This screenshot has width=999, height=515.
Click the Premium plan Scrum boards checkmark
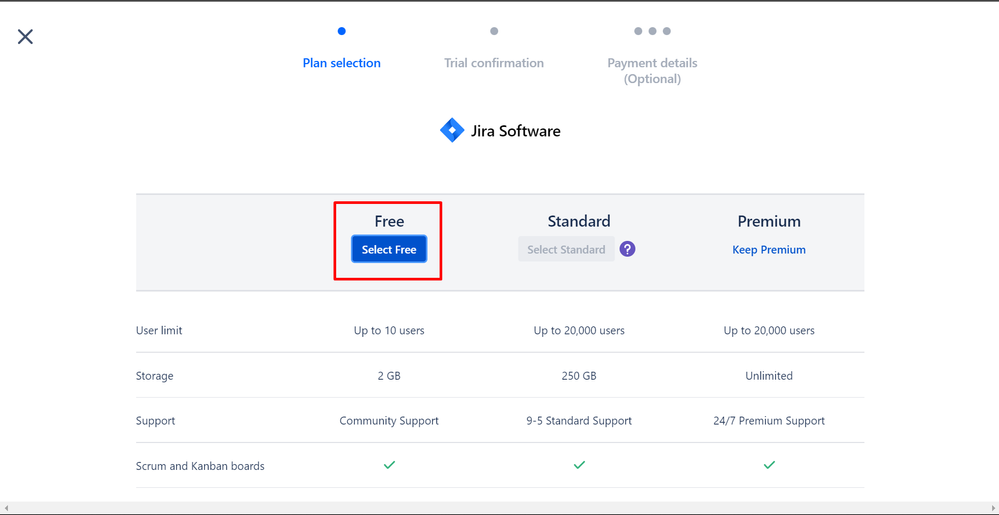coord(769,465)
